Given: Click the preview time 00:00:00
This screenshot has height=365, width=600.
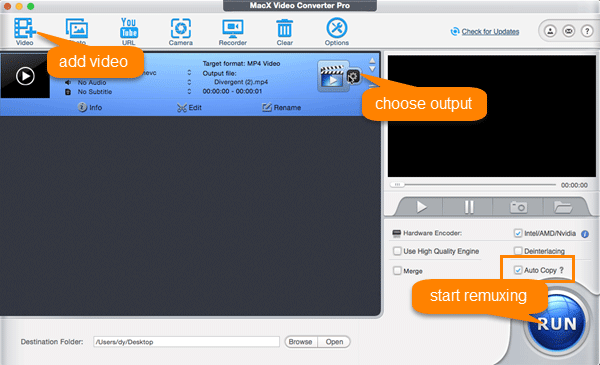Looking at the screenshot, I should point(574,185).
